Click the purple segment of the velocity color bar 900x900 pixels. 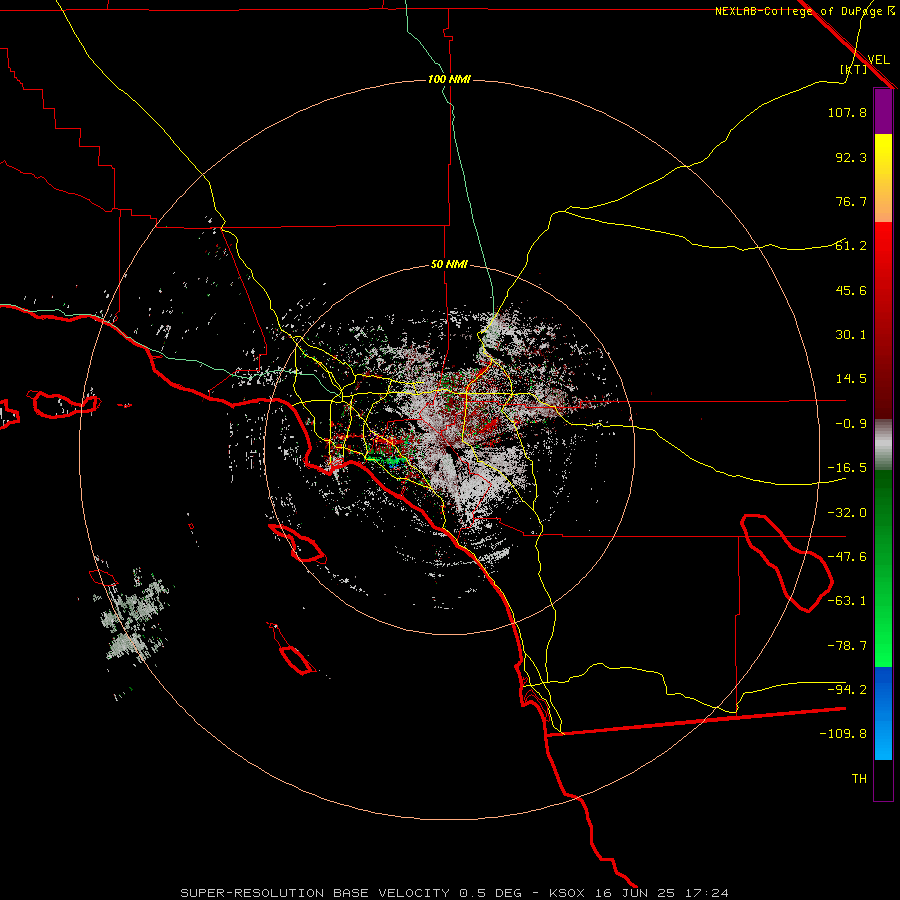pyautogui.click(x=883, y=112)
